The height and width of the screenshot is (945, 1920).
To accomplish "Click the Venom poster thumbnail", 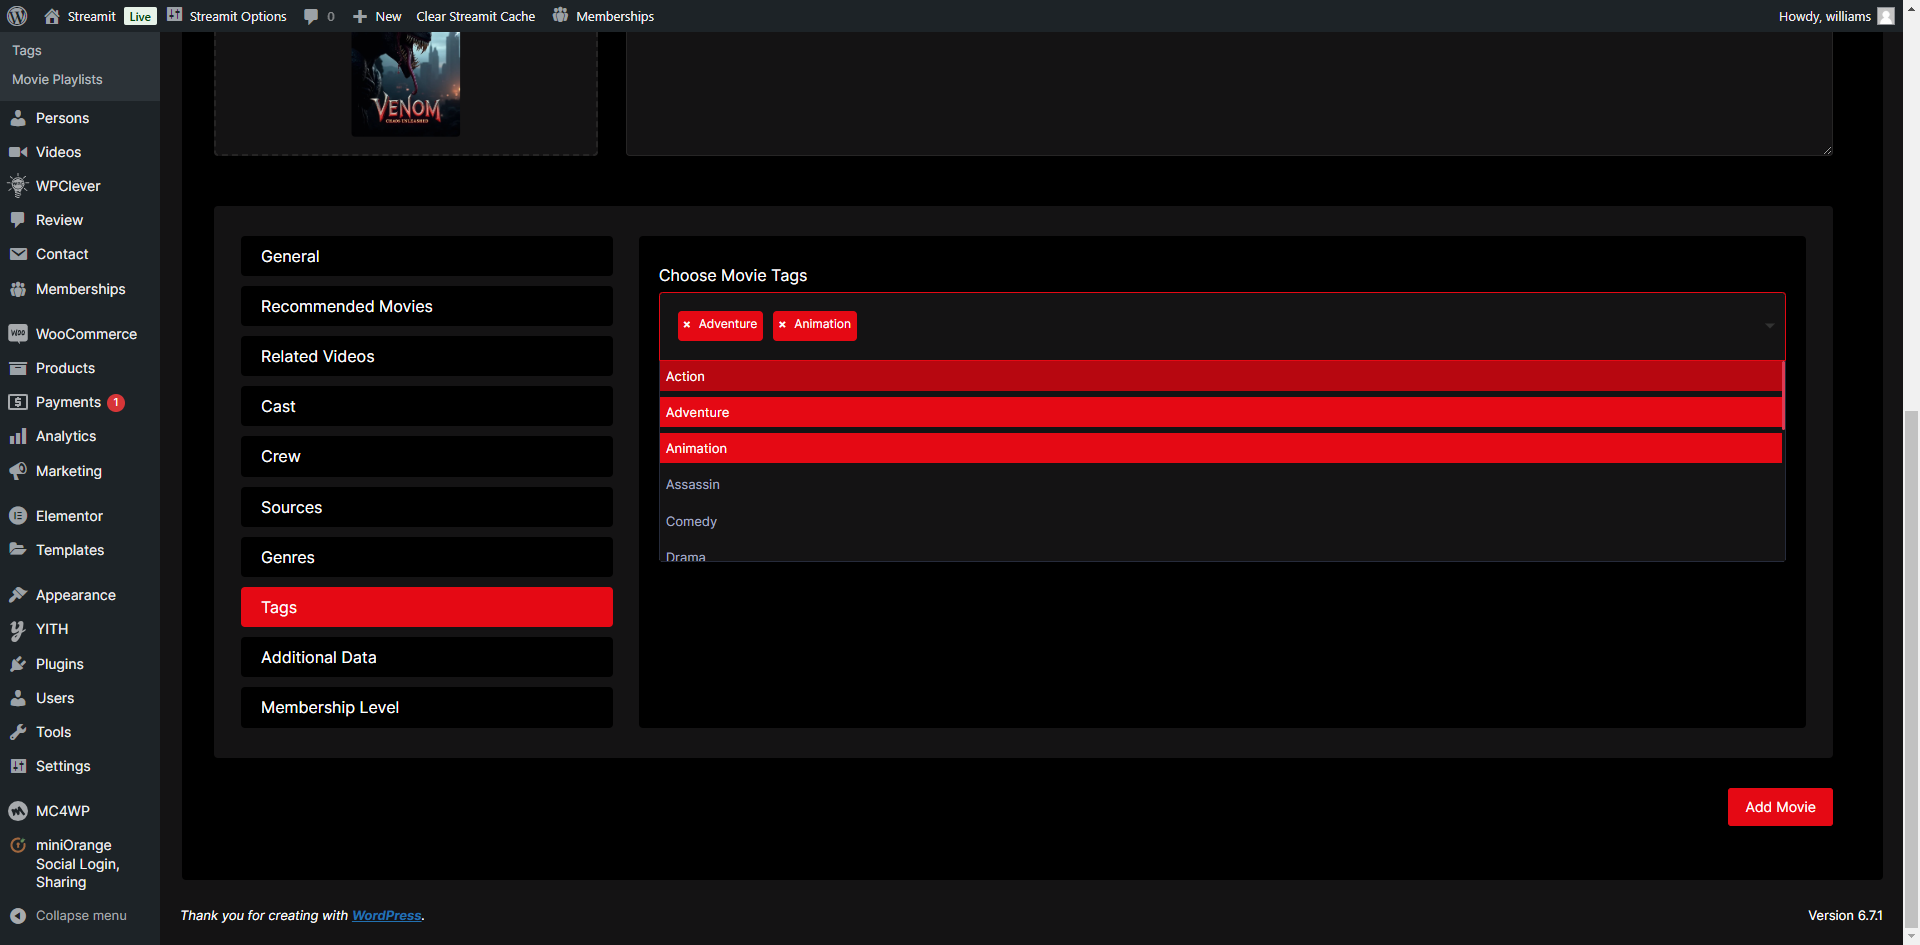I will (406, 84).
